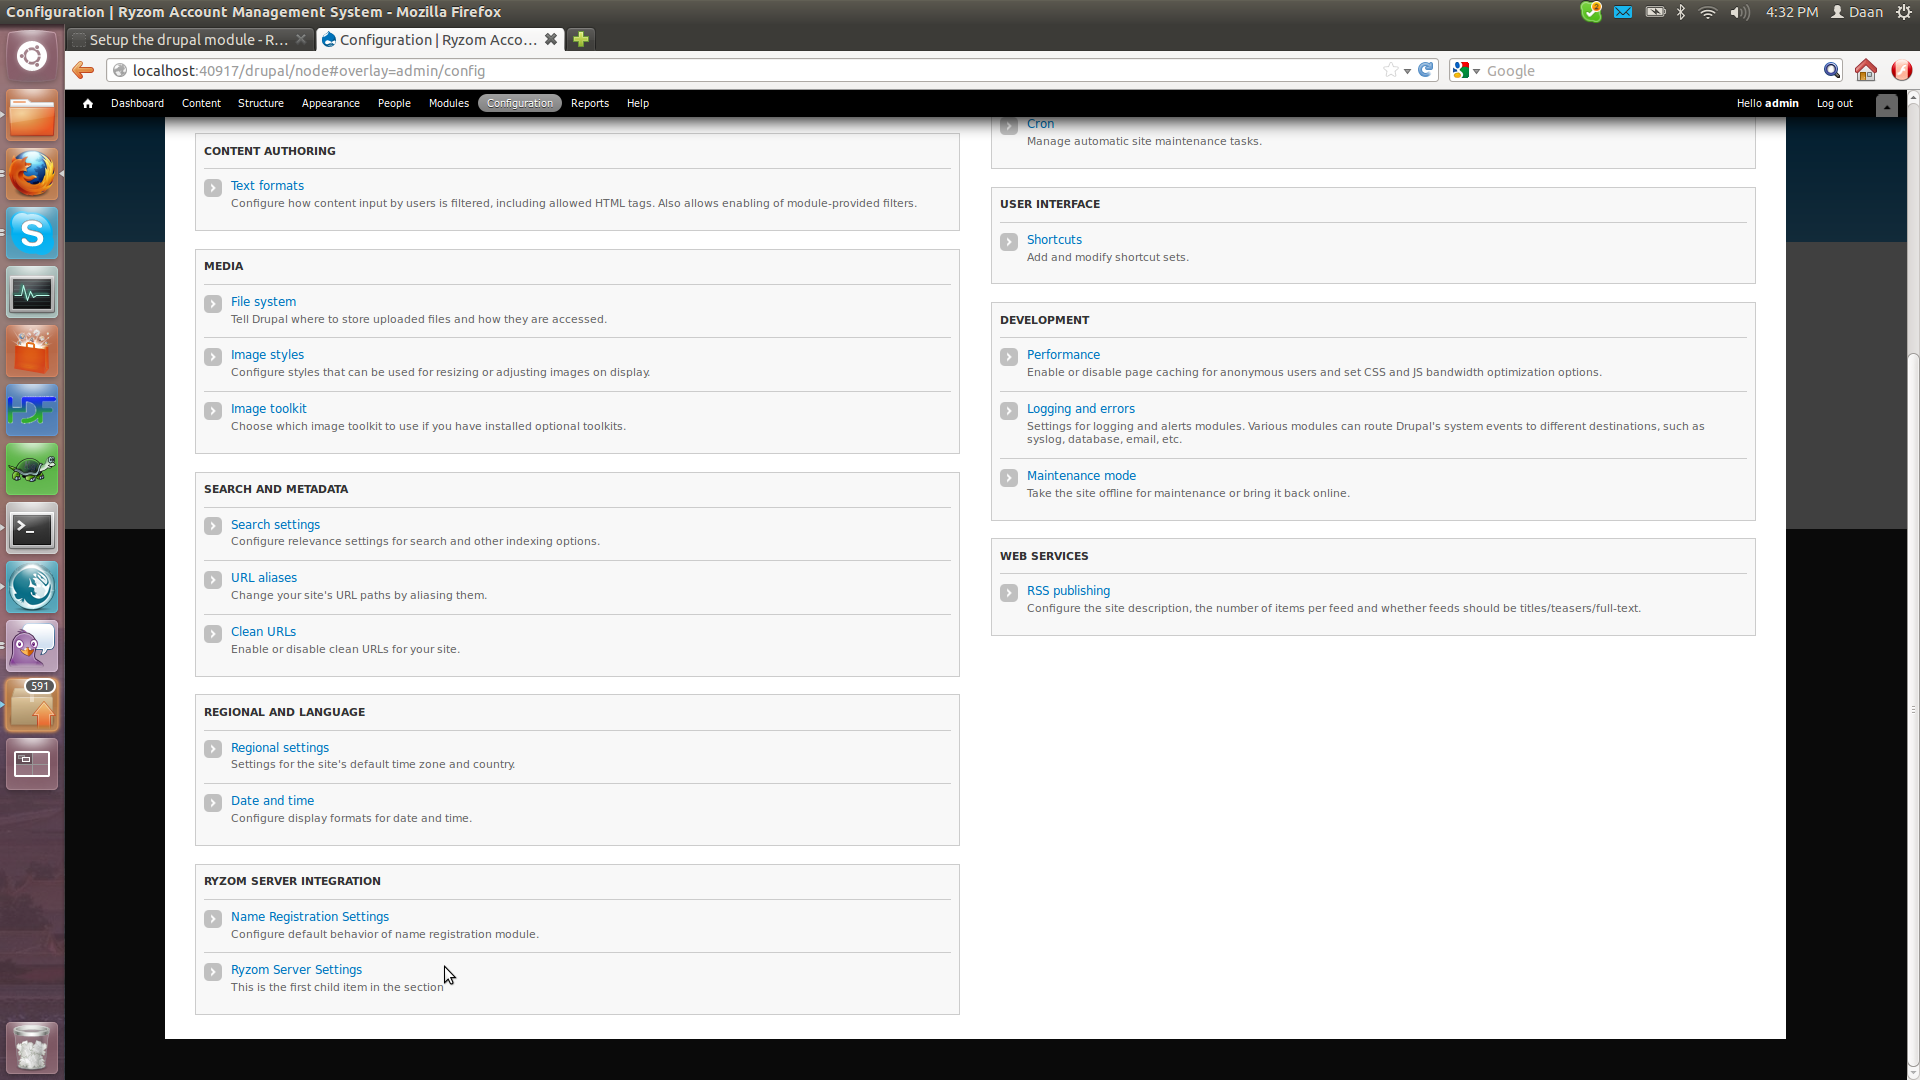Open Terminal from the launcher
This screenshot has width=1920, height=1080.
[x=32, y=528]
